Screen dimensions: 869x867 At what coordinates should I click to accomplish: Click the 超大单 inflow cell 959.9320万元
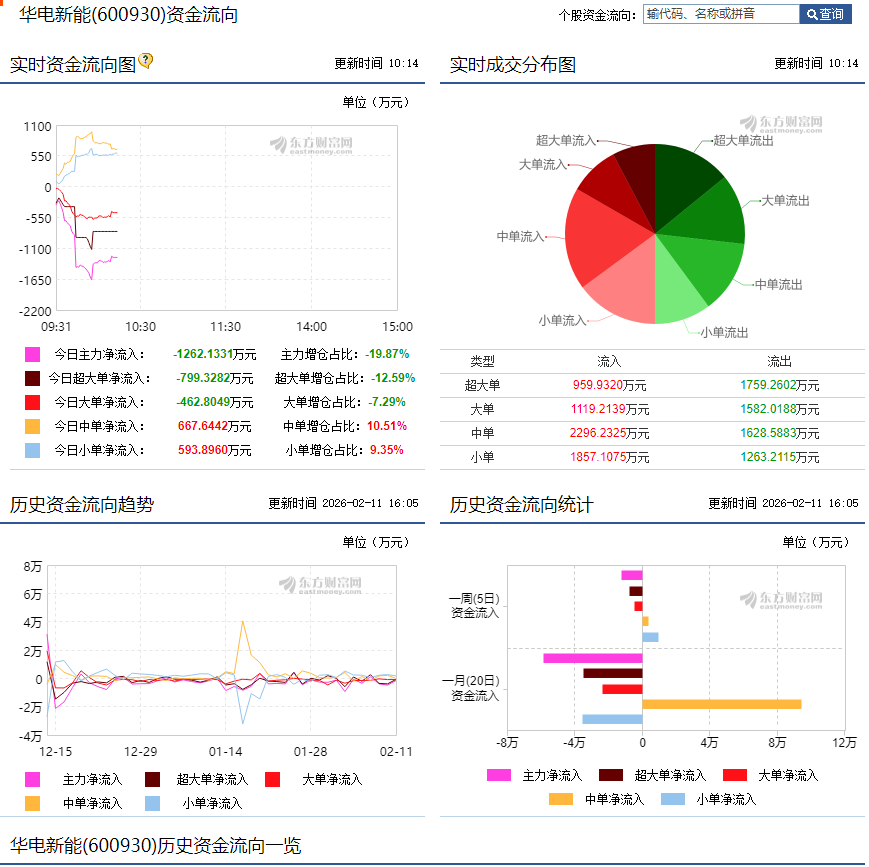(x=609, y=385)
